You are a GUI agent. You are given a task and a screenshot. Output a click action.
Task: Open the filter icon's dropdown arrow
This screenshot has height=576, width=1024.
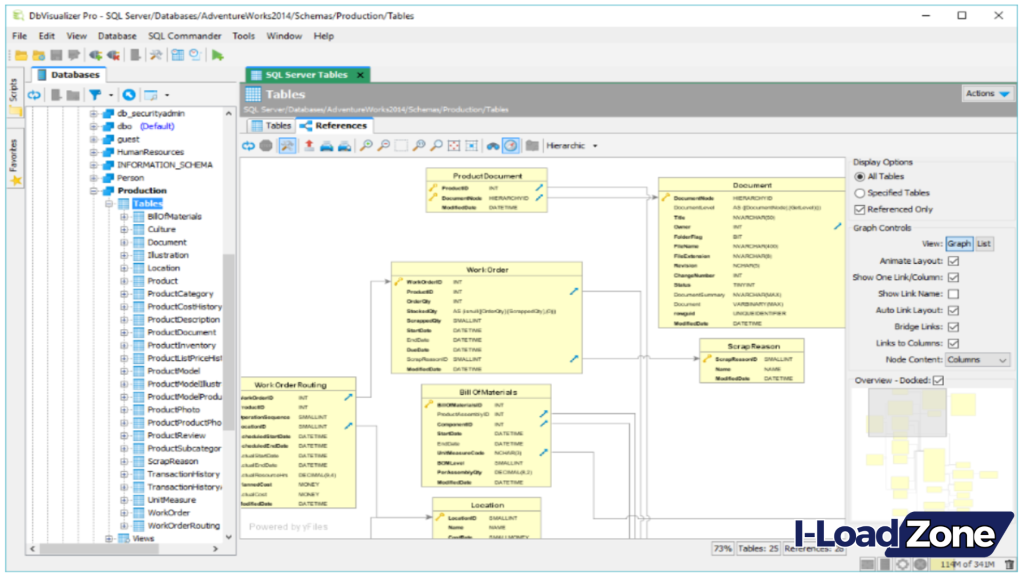[110, 95]
